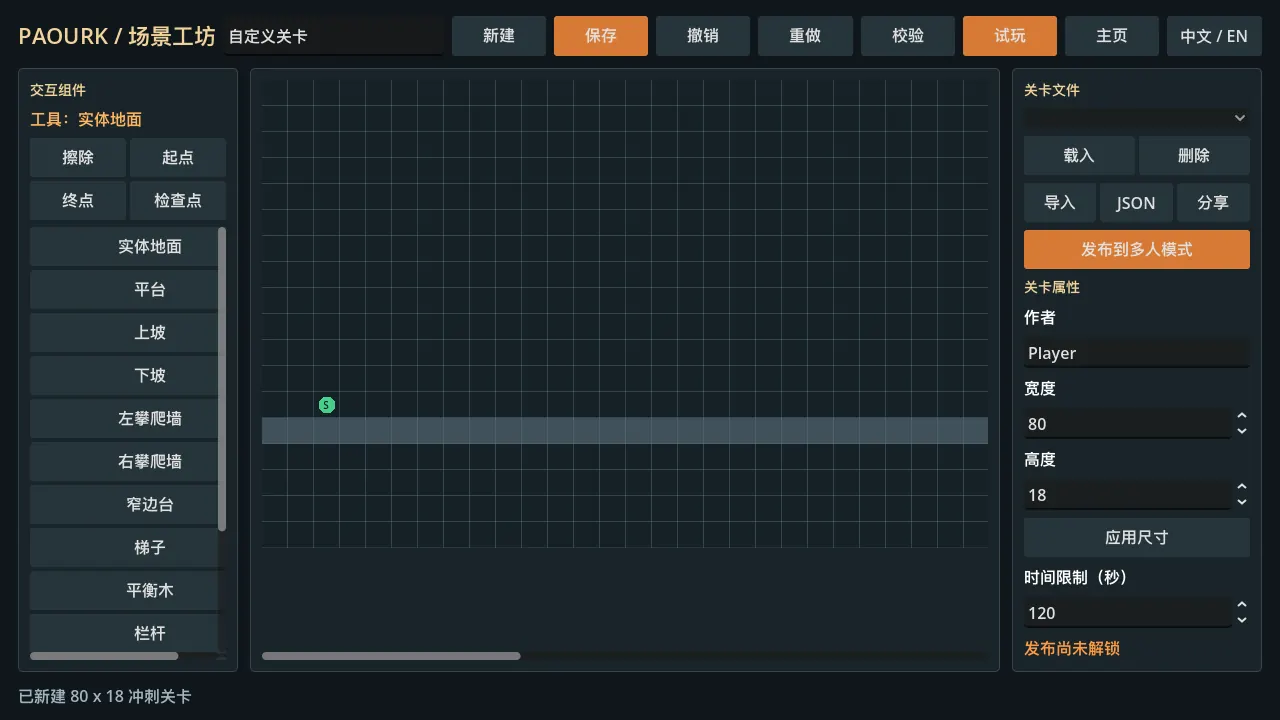1280x720 pixels.
Task: Decrease 宽度 width with down arrow
Action: coord(1242,431)
